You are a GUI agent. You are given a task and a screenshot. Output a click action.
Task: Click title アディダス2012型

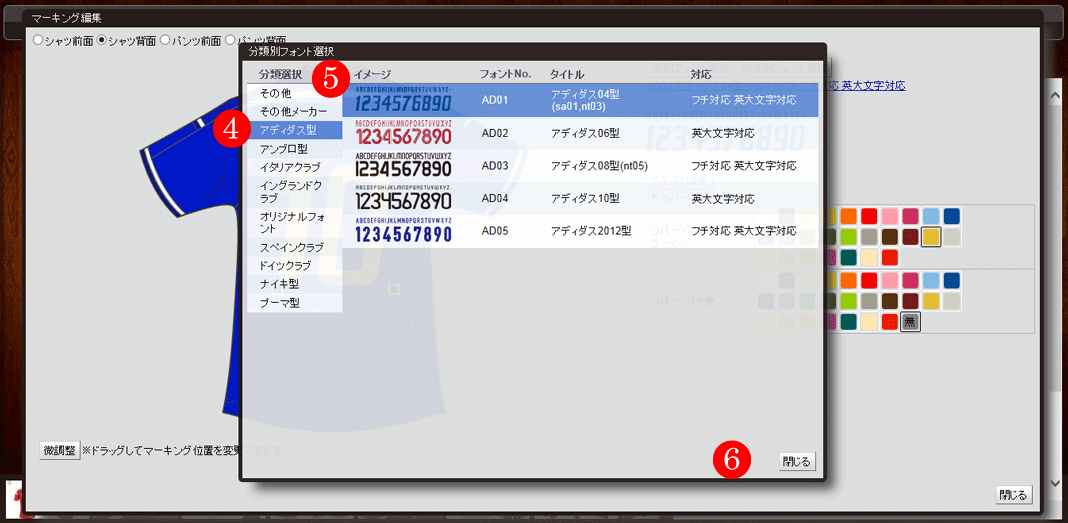click(590, 231)
